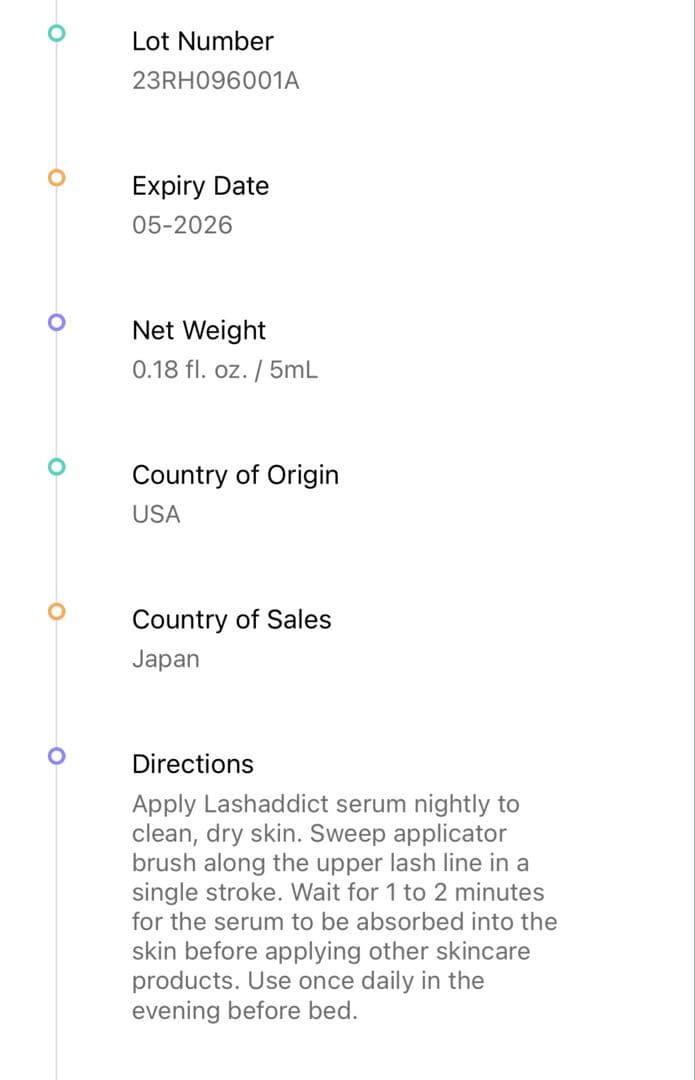This screenshot has width=695, height=1080.
Task: Click the orange timeline dot beside Expiry Date
Action: click(x=57, y=178)
